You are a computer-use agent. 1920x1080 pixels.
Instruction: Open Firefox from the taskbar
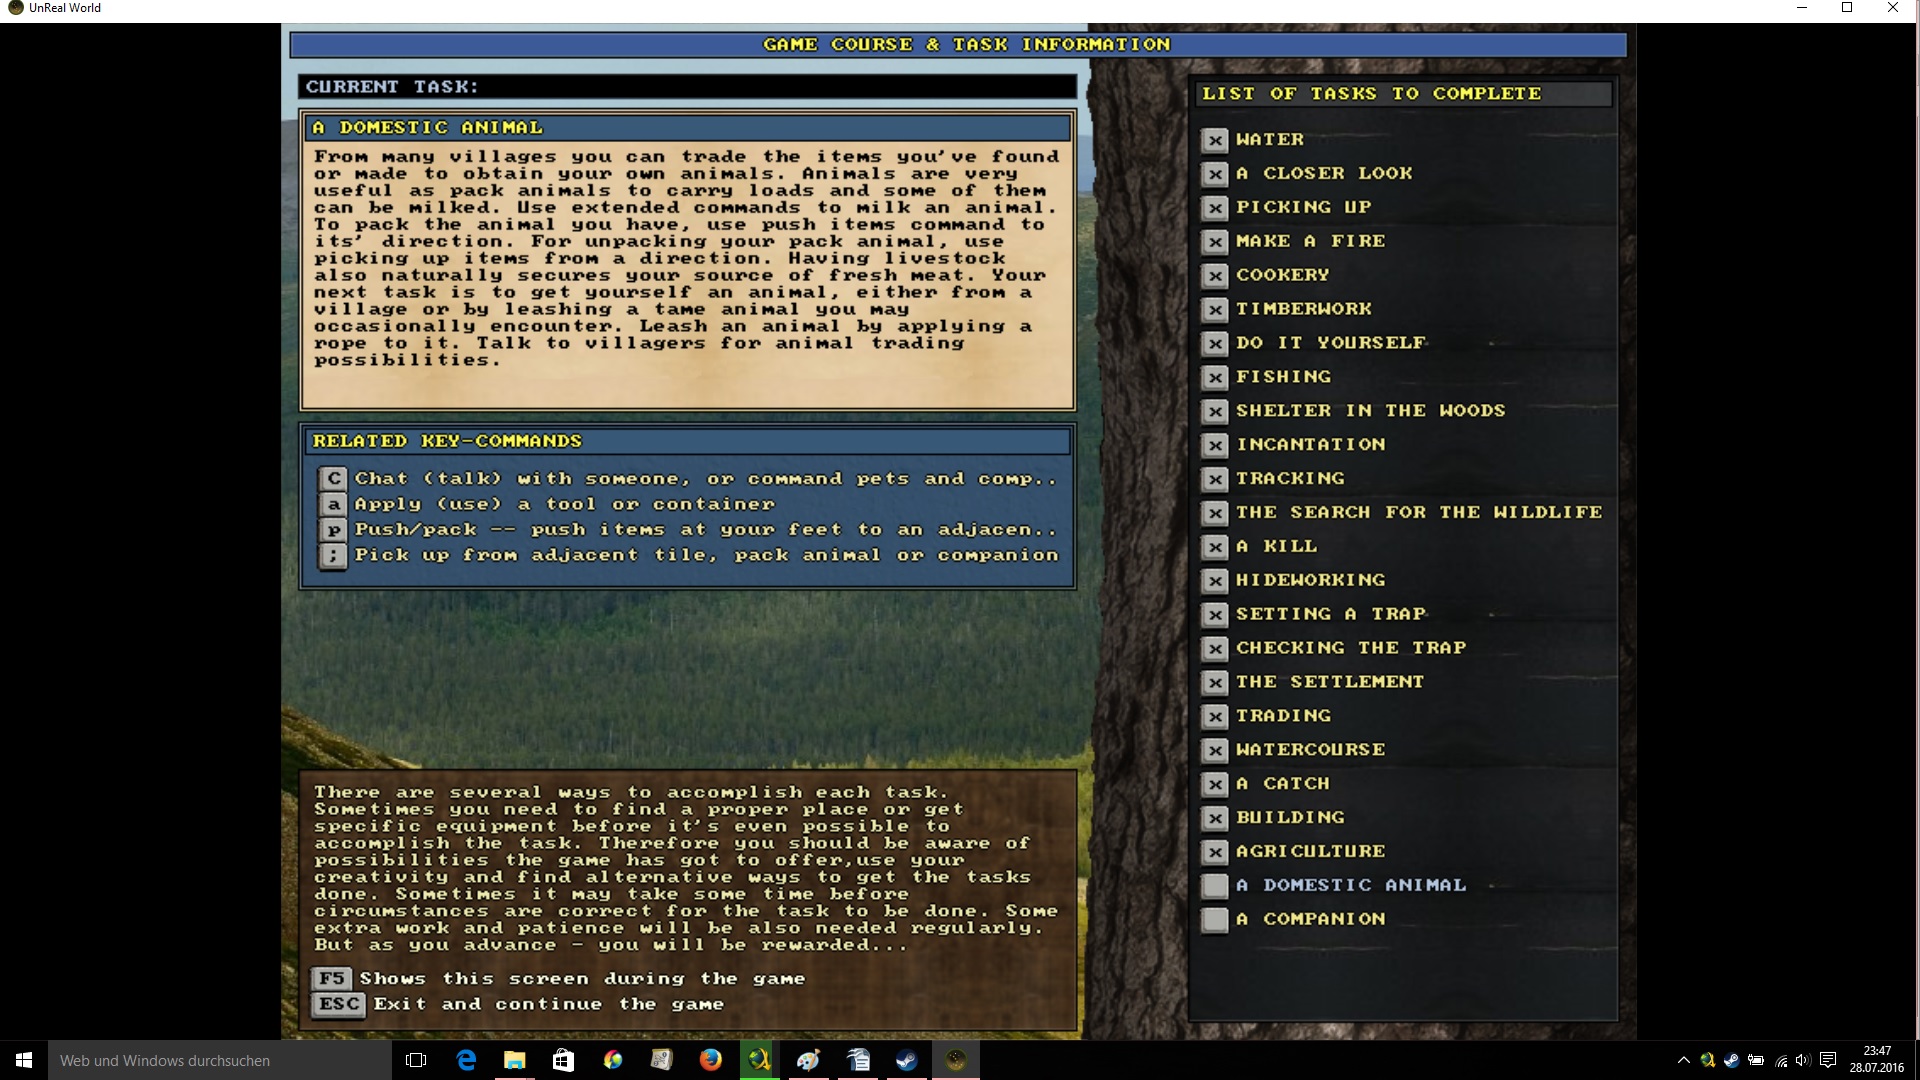tap(710, 1060)
